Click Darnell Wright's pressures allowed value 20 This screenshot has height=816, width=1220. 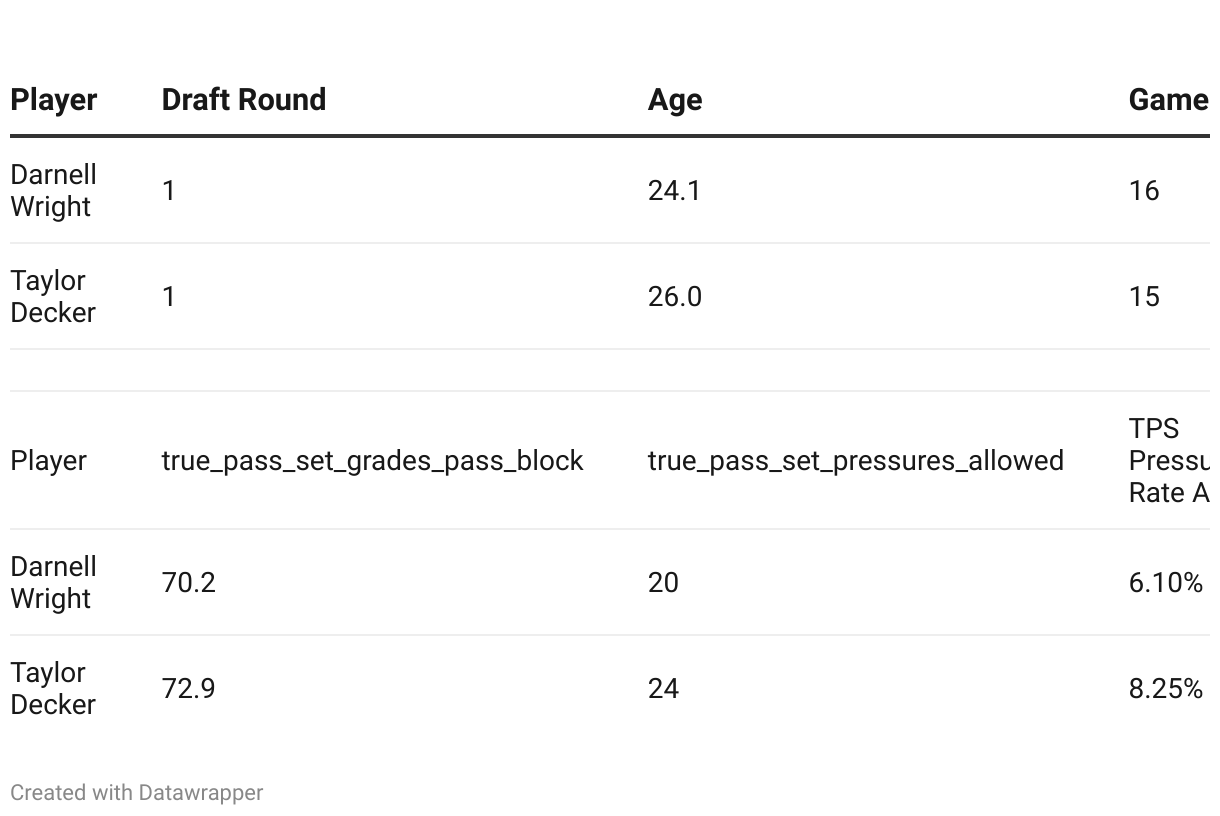pos(663,582)
